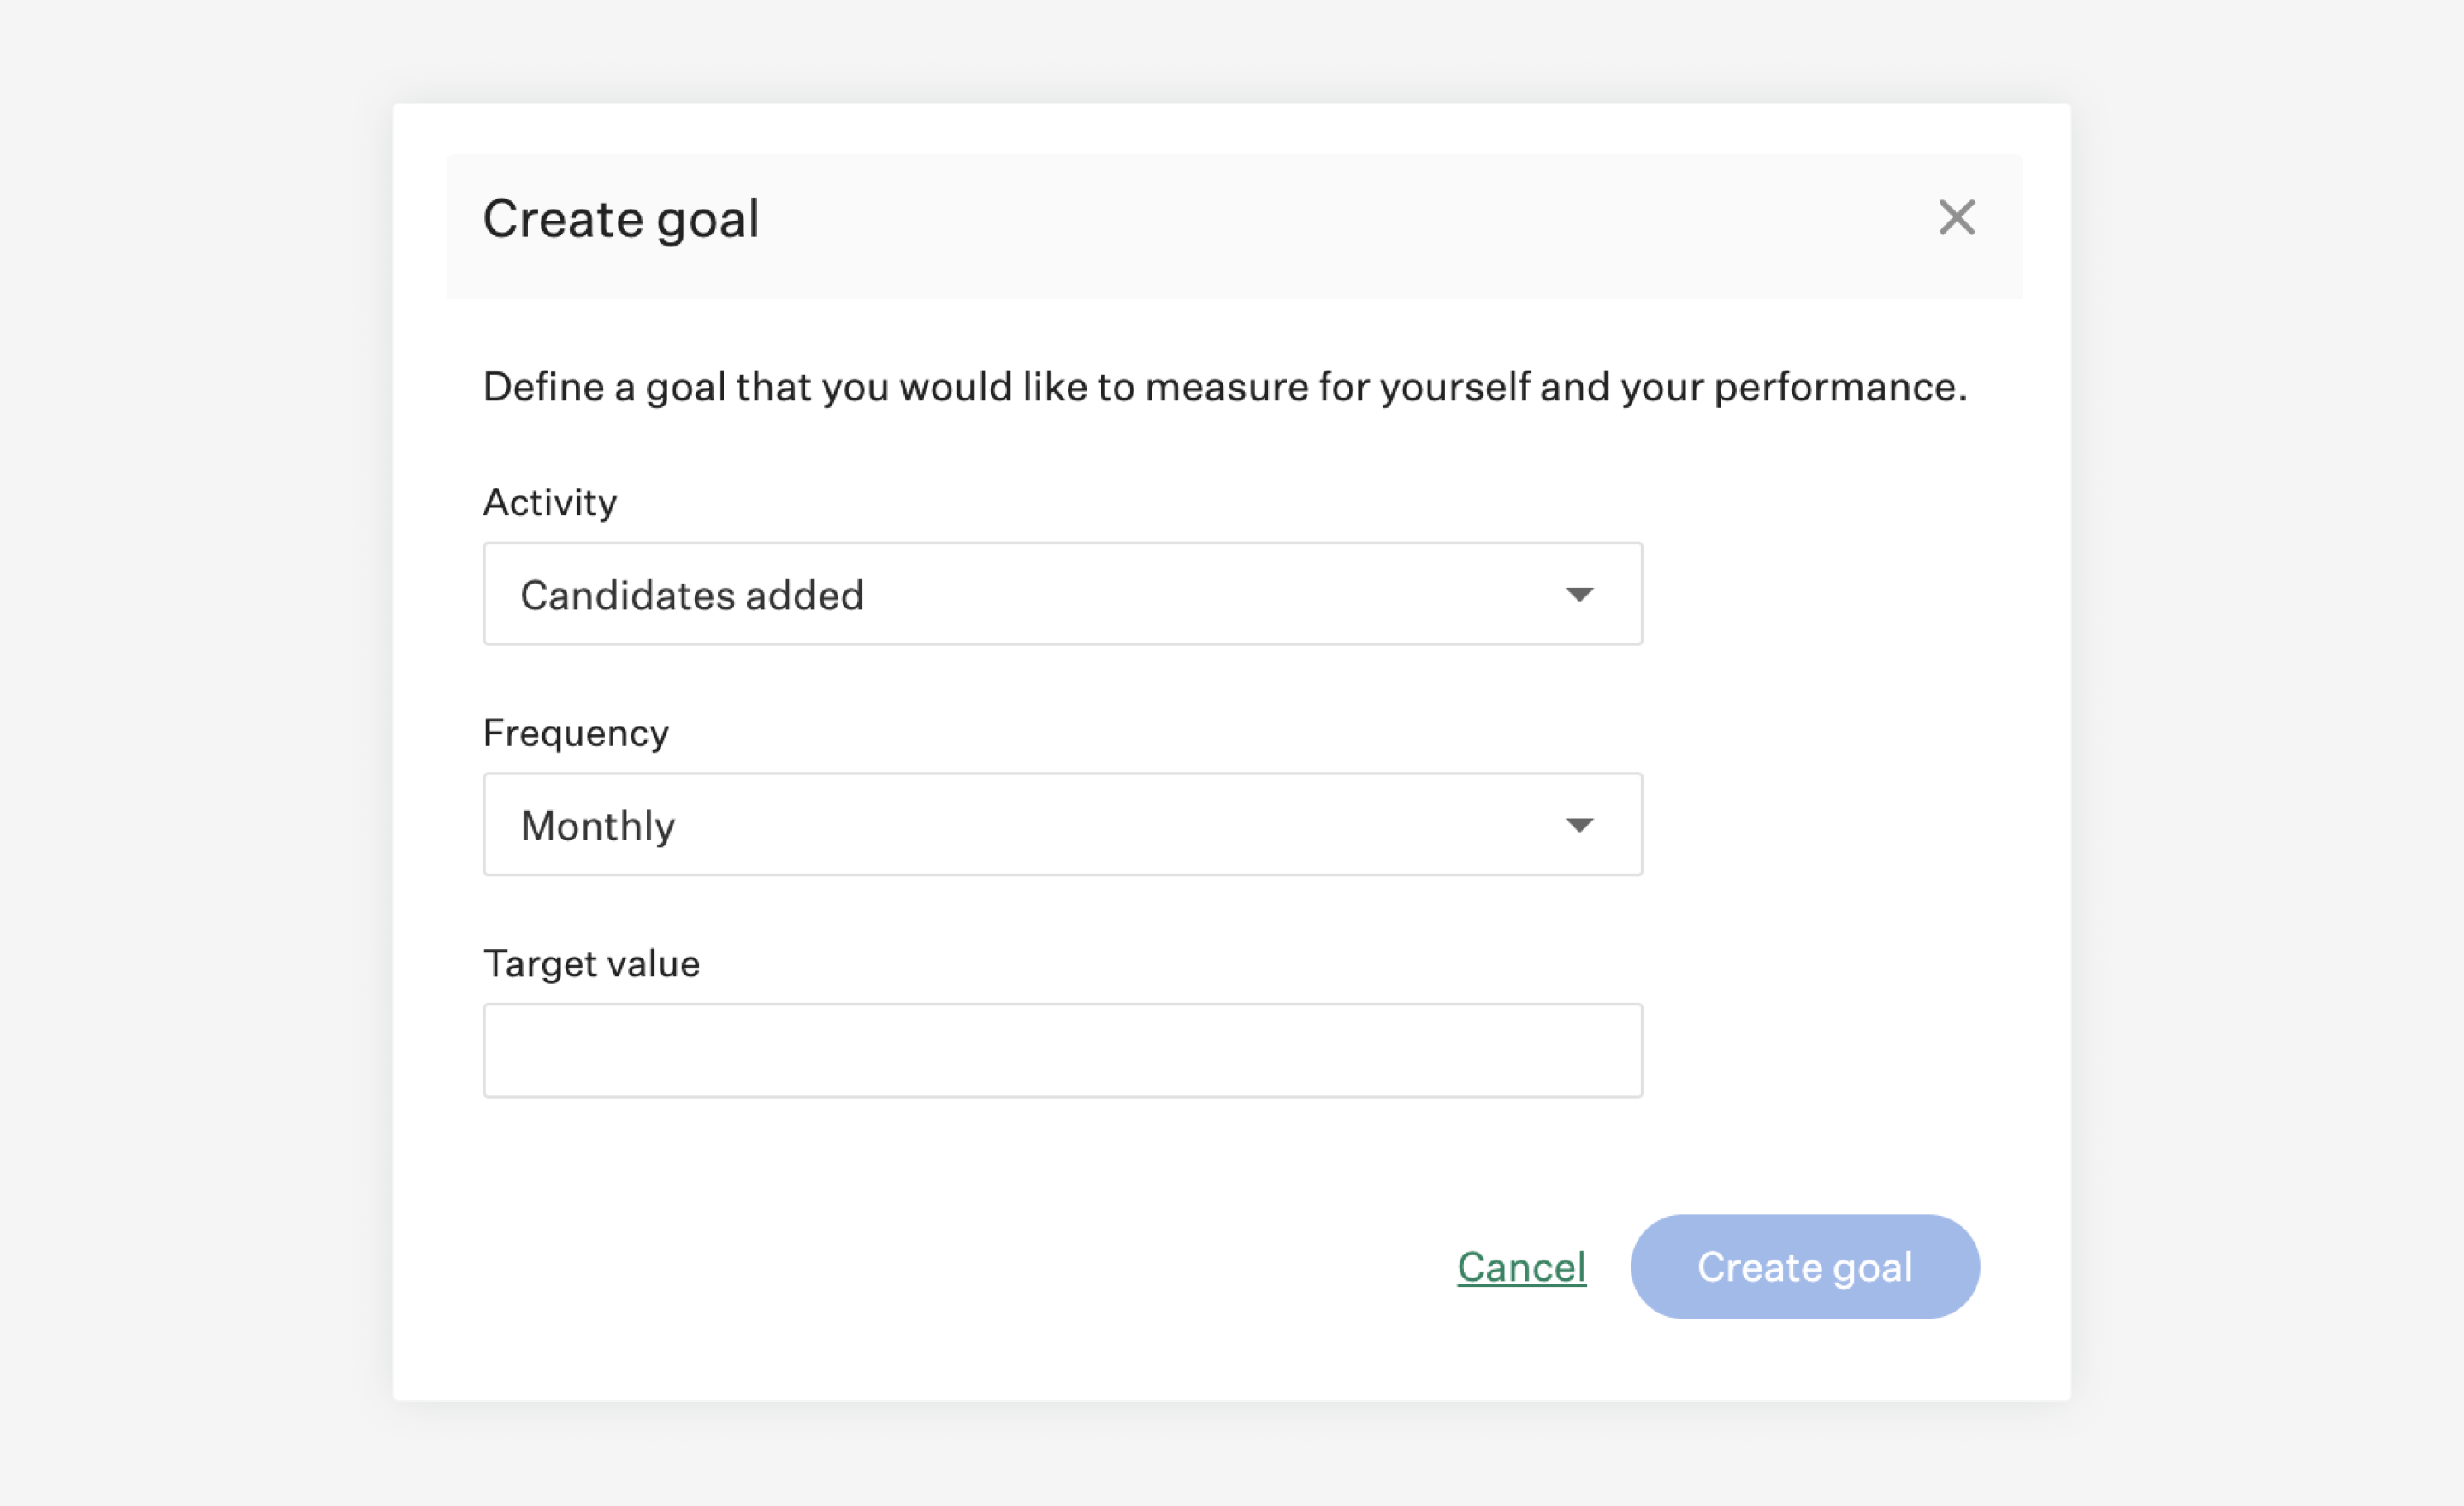Confirm goal creation with Create goal
The width and height of the screenshot is (2464, 1506).
click(1804, 1266)
